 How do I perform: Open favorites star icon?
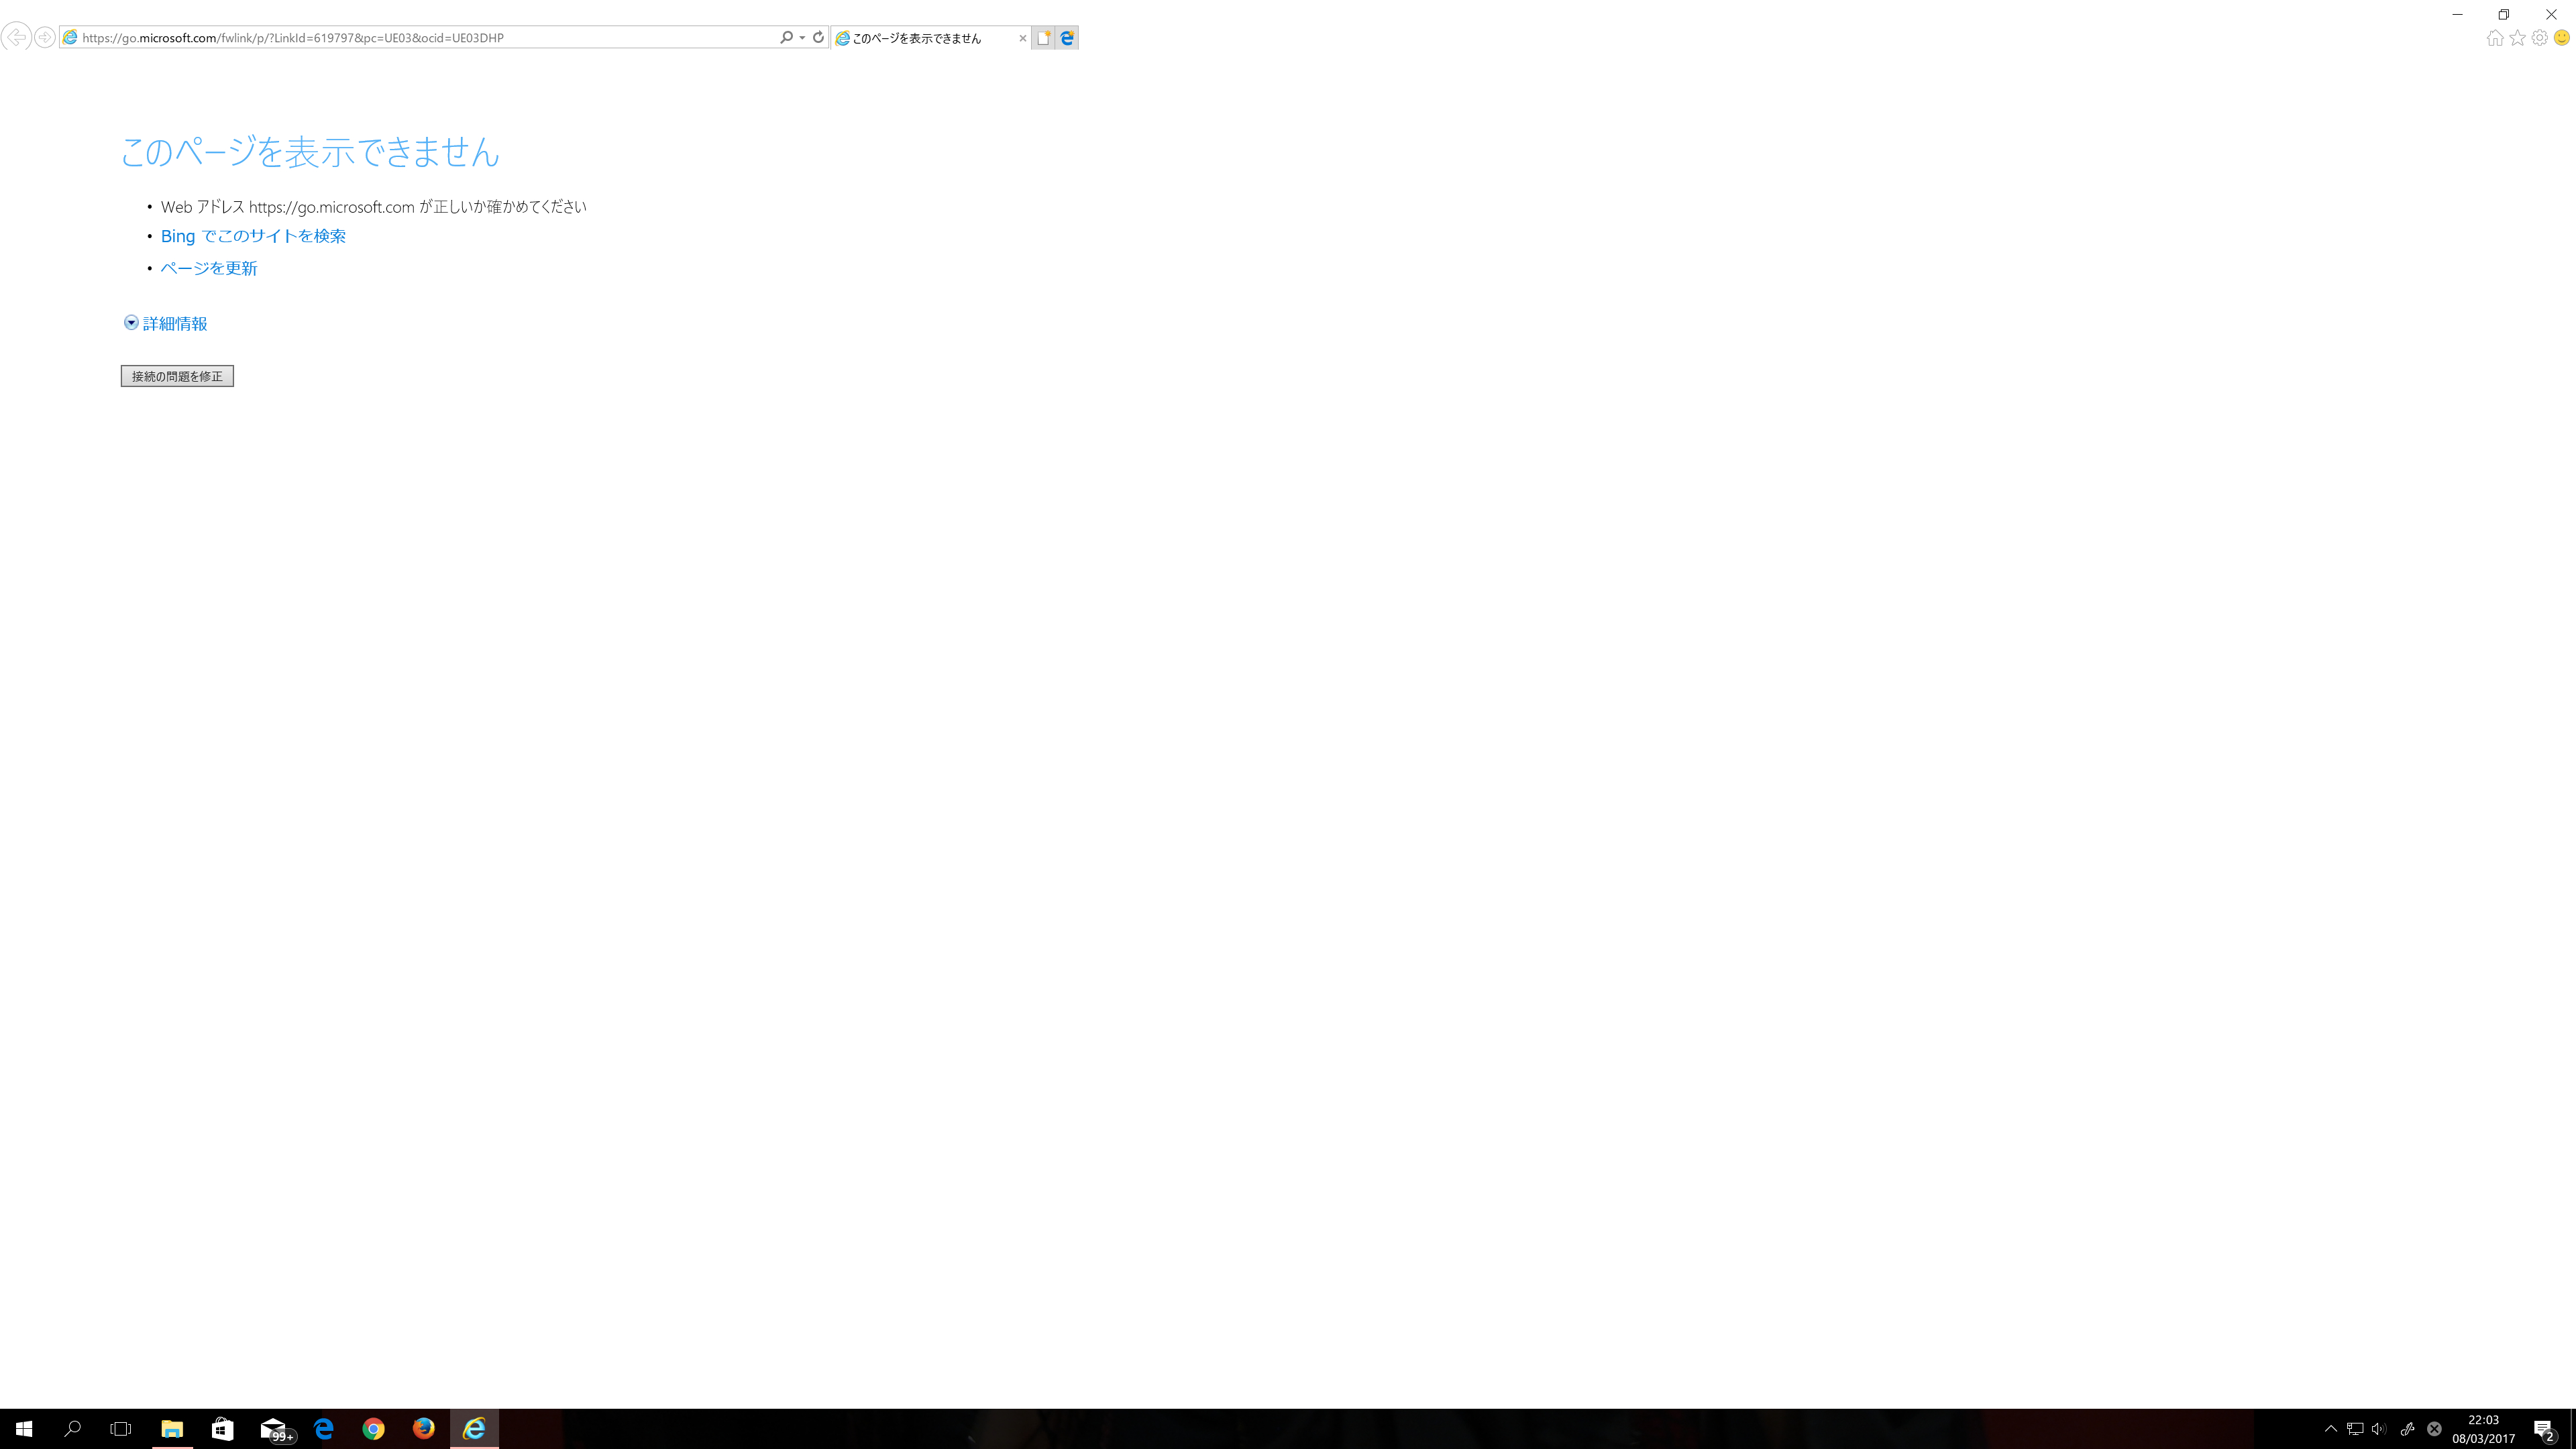[x=2517, y=38]
